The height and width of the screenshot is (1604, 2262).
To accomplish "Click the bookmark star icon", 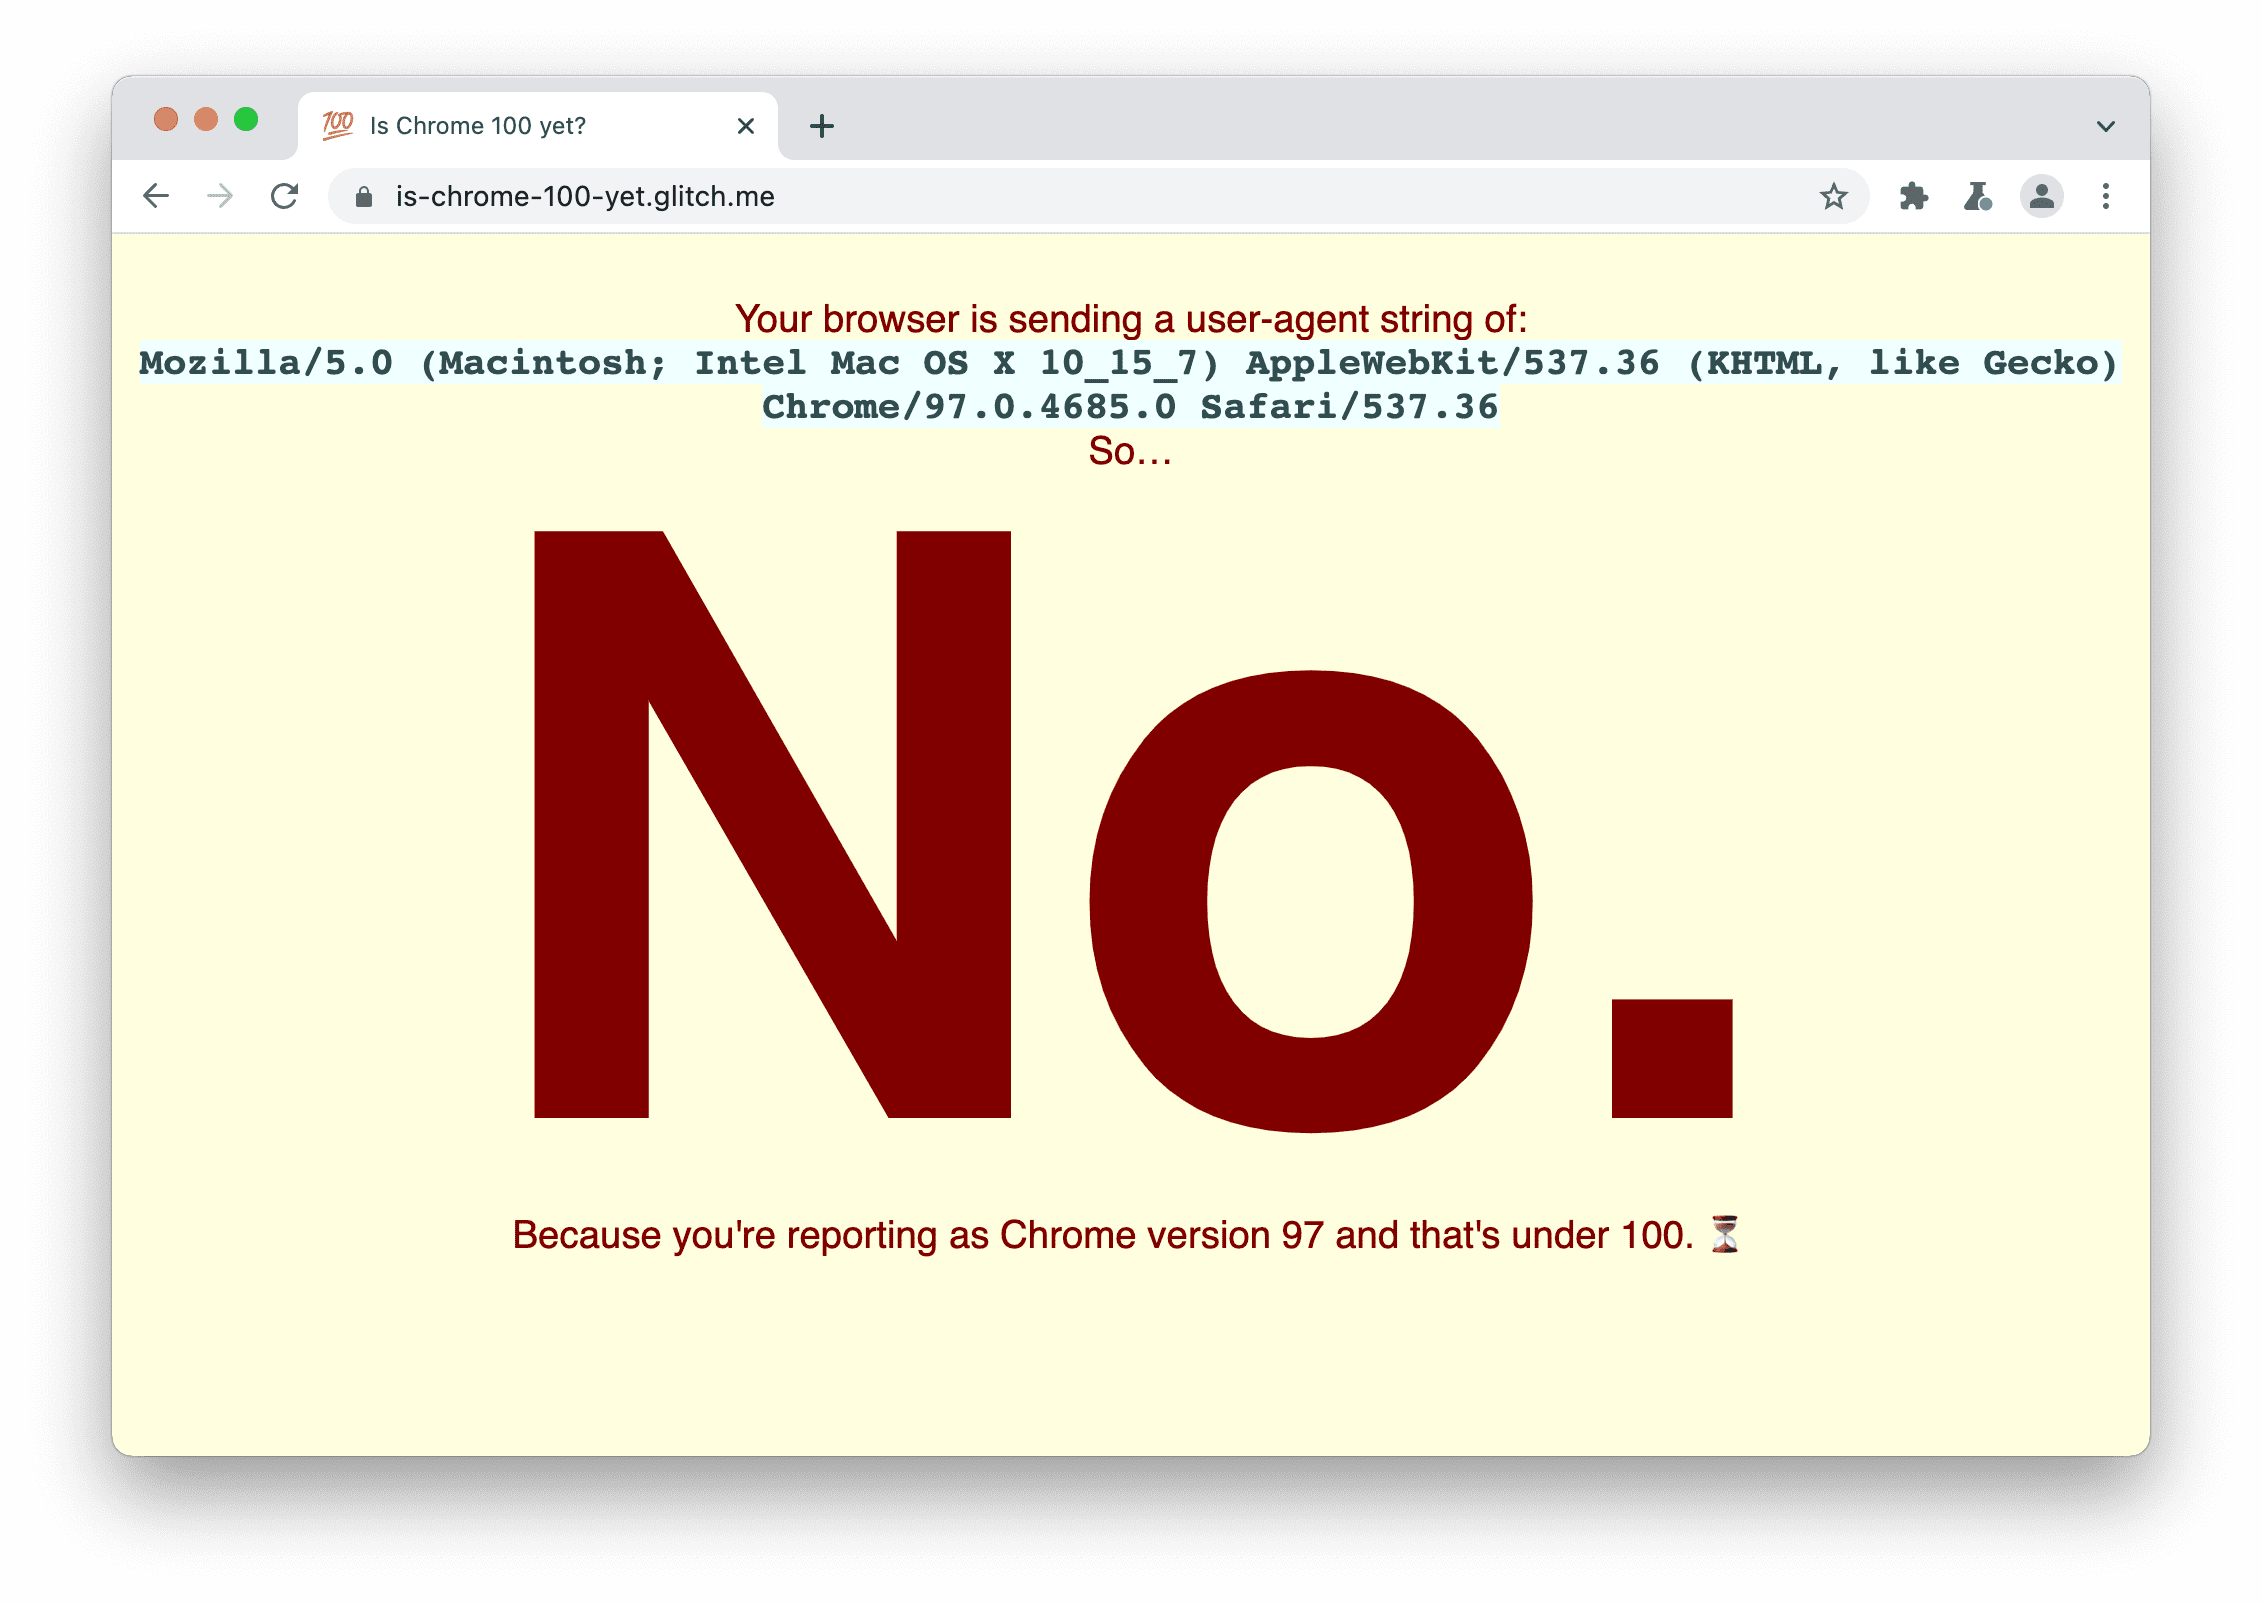I will (x=1837, y=193).
